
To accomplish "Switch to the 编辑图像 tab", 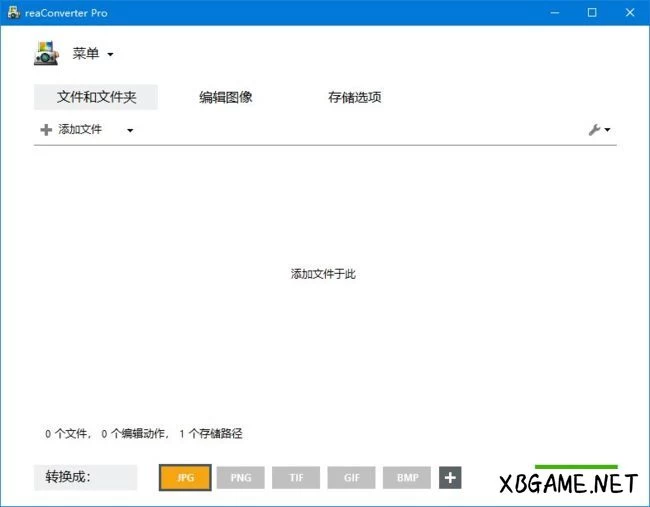I will pos(225,97).
